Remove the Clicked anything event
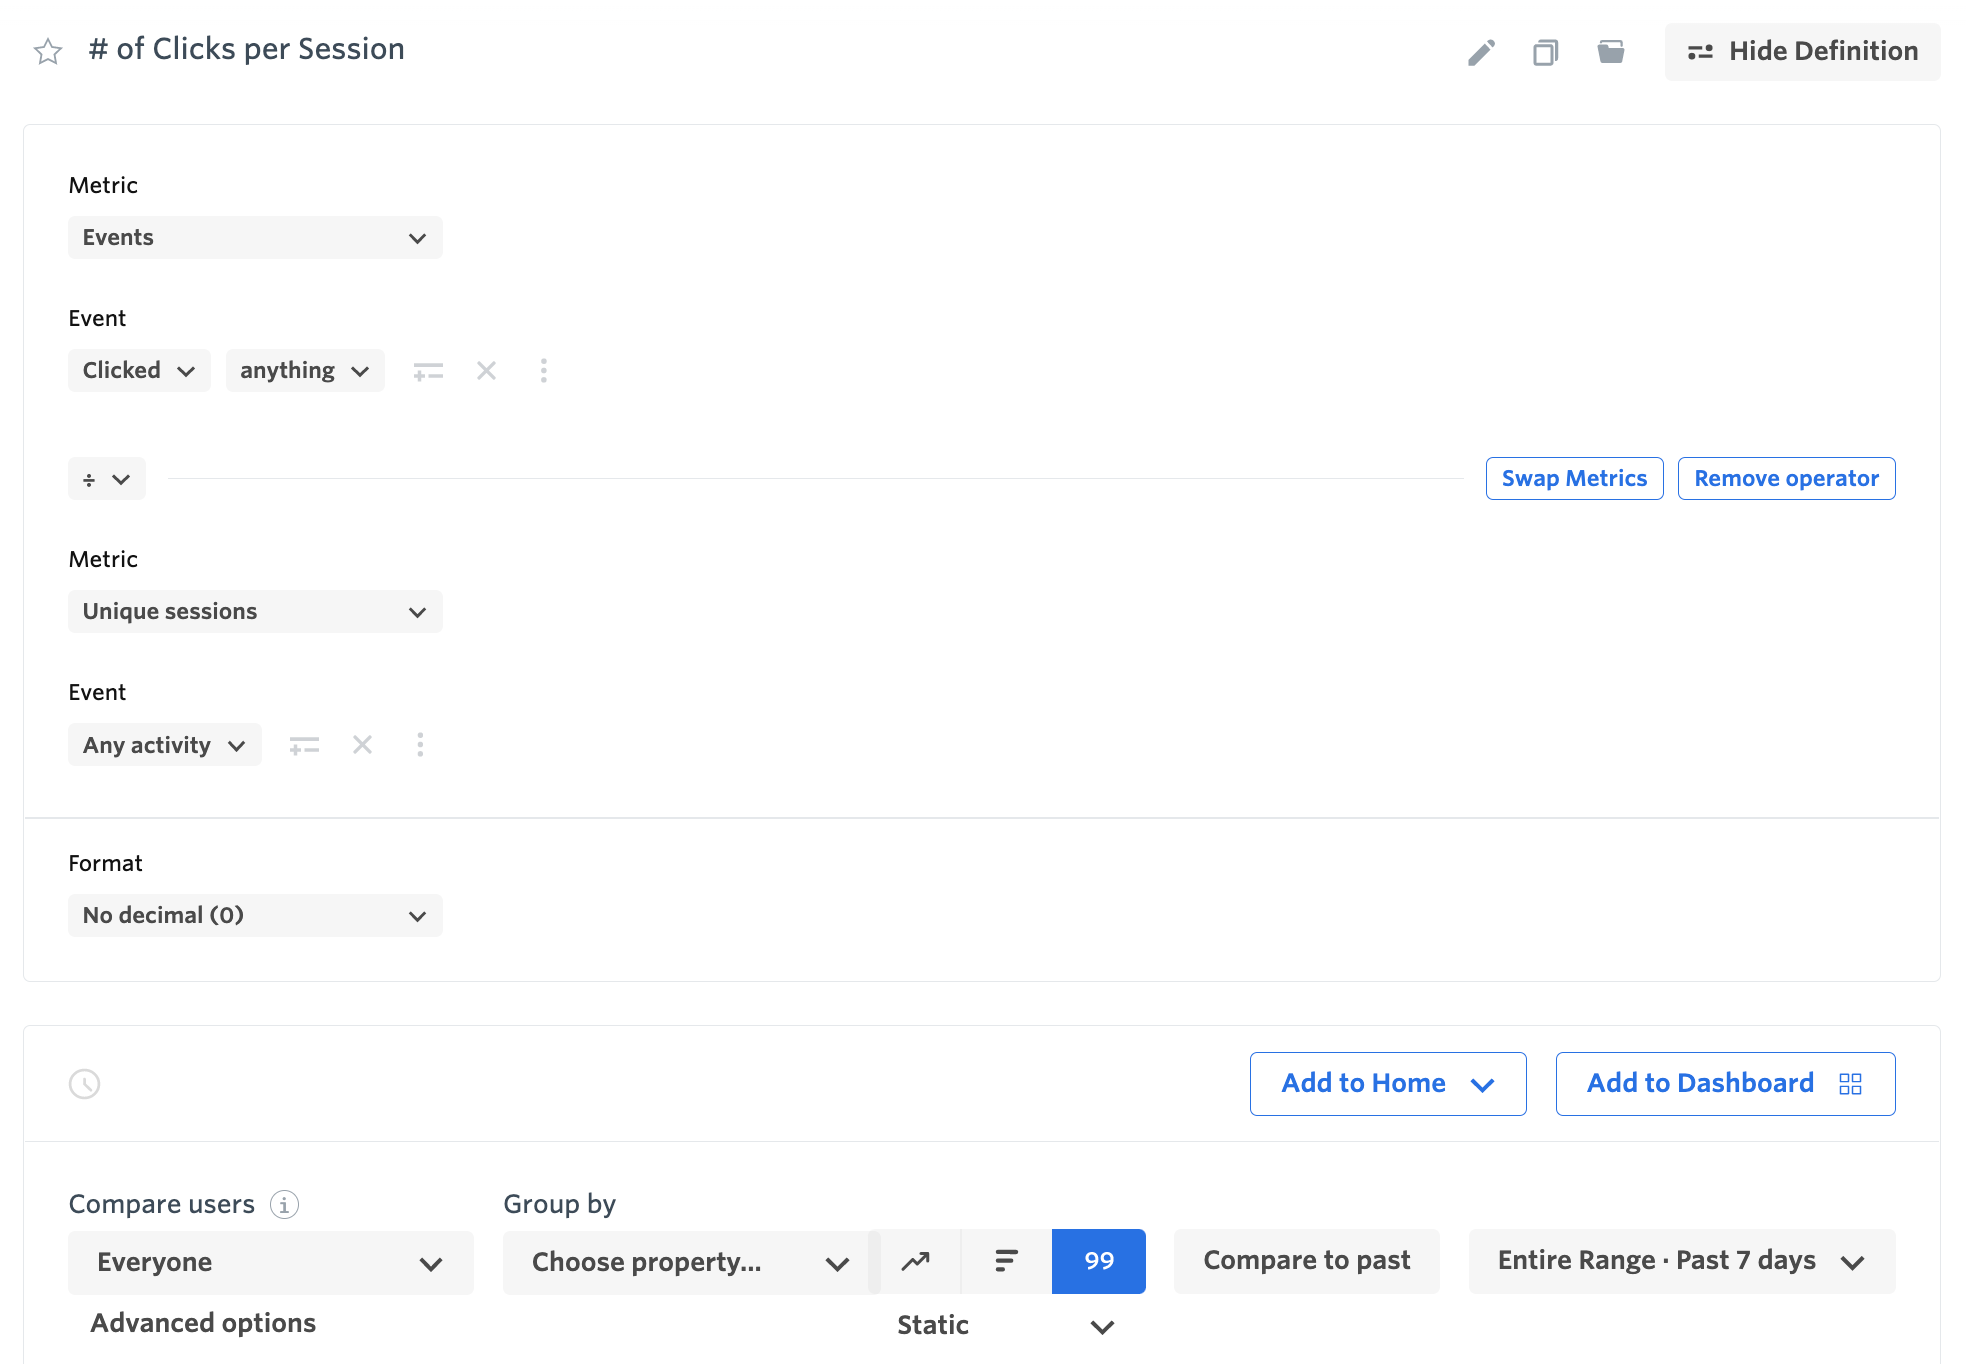The width and height of the screenshot is (1966, 1364). pyautogui.click(x=486, y=371)
